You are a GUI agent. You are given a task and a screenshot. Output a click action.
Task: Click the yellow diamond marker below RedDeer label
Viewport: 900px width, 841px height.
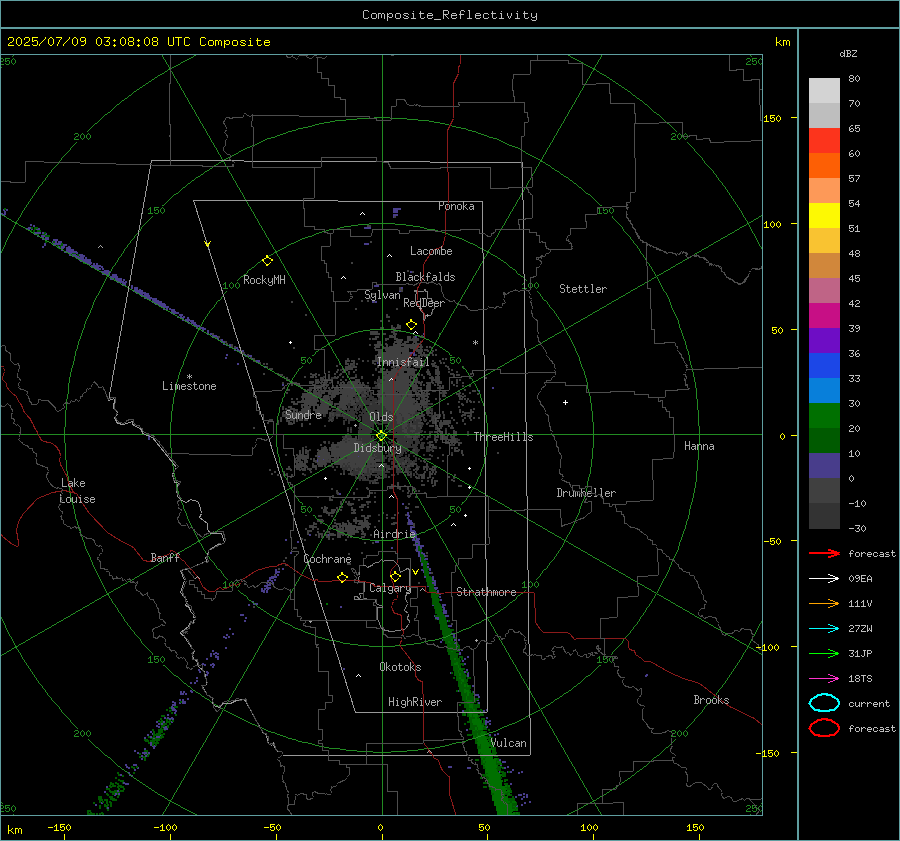point(411,325)
